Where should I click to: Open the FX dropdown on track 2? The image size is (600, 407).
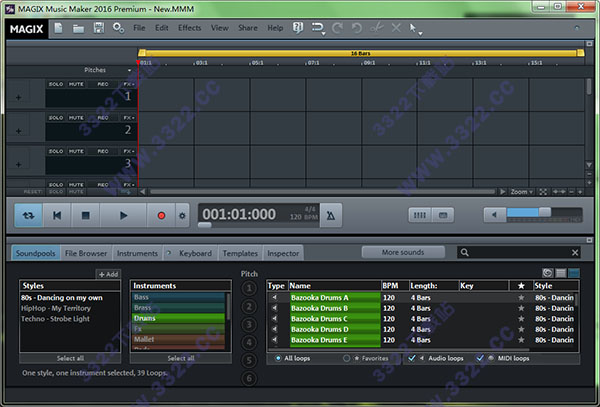(x=129, y=118)
